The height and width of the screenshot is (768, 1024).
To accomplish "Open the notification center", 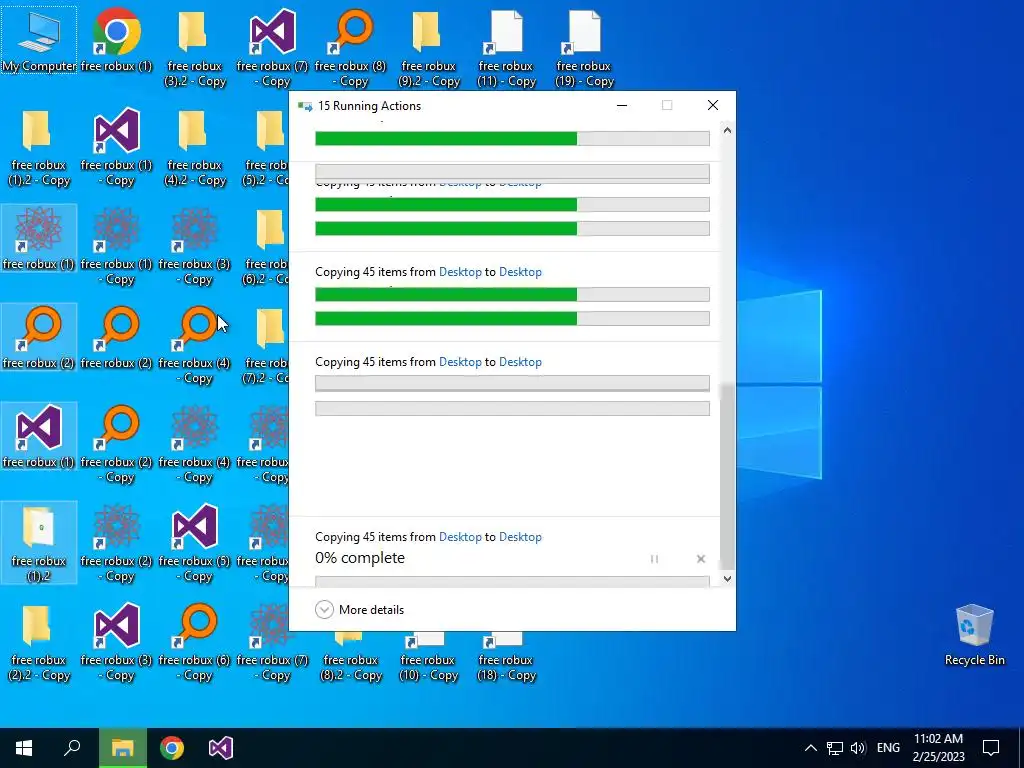I will click(x=991, y=748).
